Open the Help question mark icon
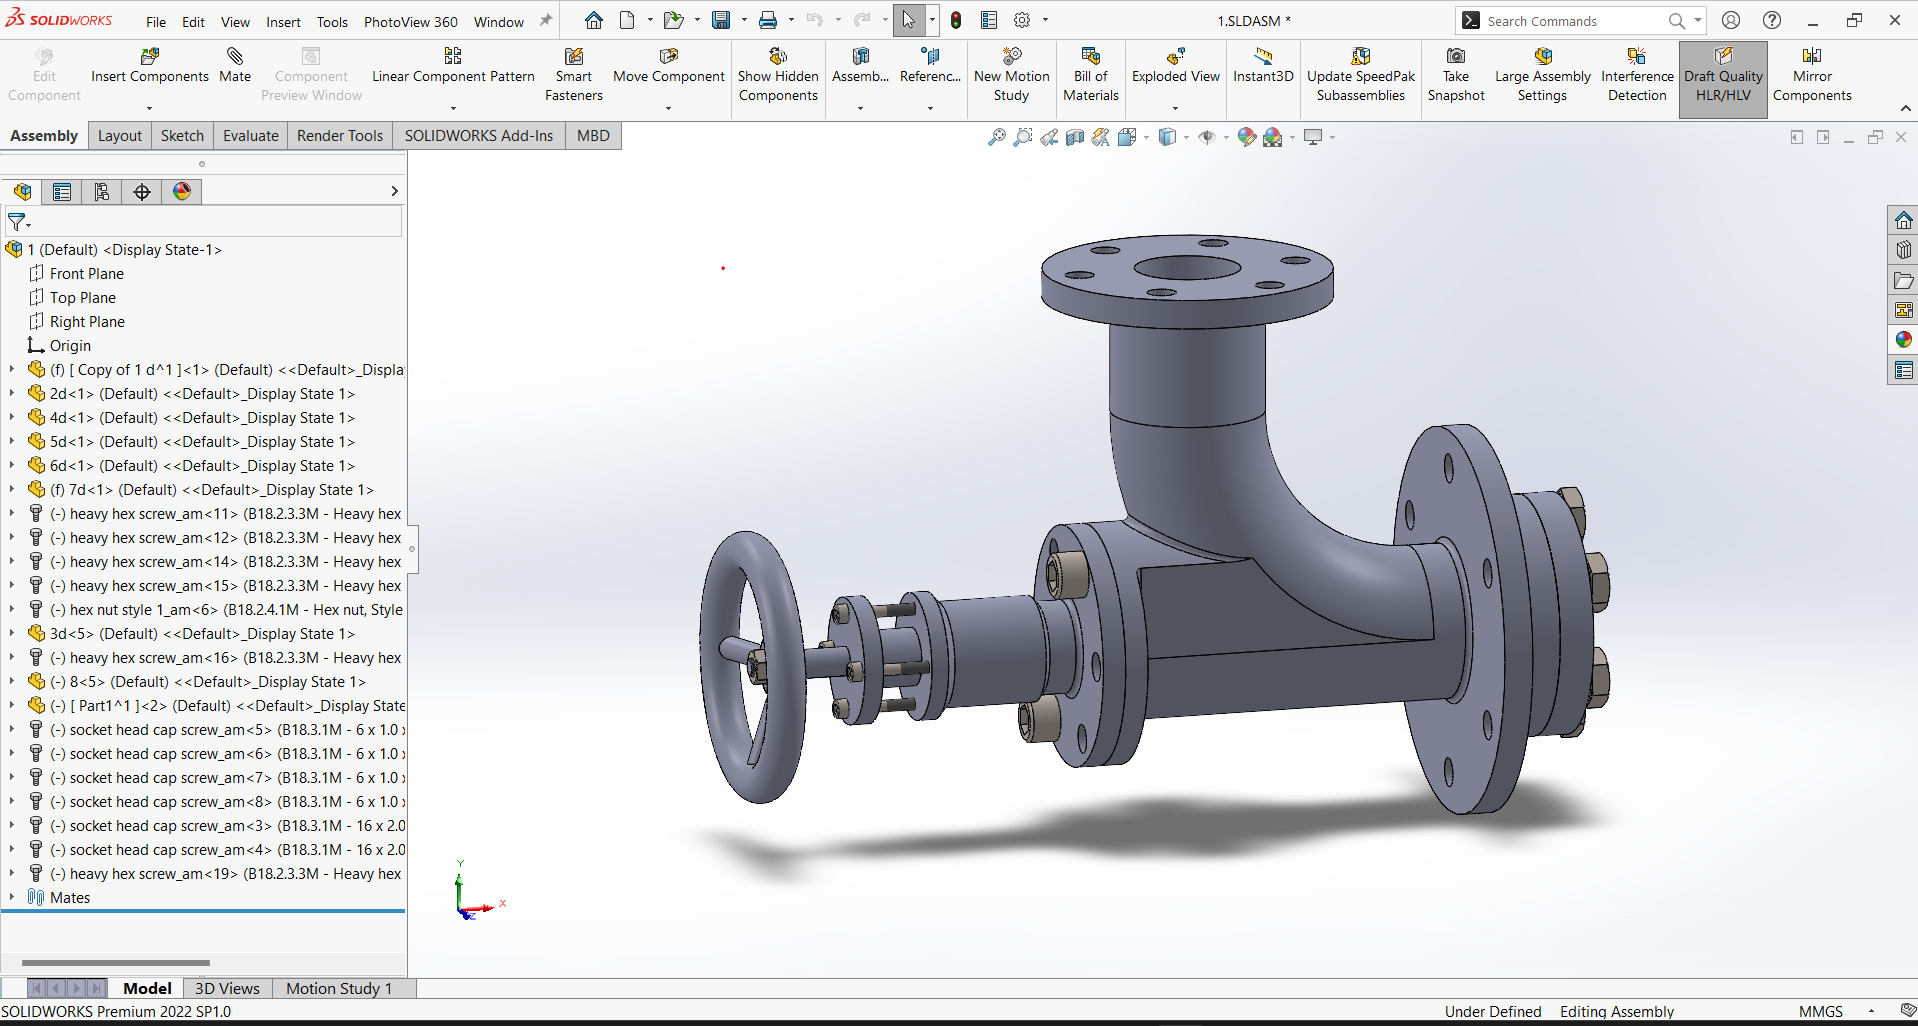 pyautogui.click(x=1772, y=20)
